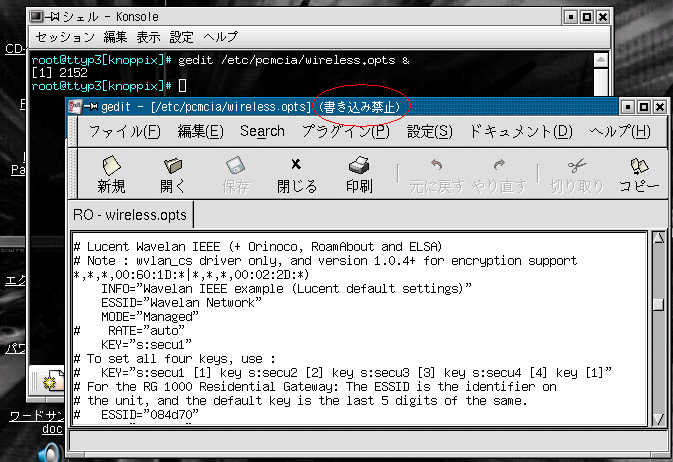Click the pin icon in gedit title bar

pyautogui.click(x=91, y=106)
